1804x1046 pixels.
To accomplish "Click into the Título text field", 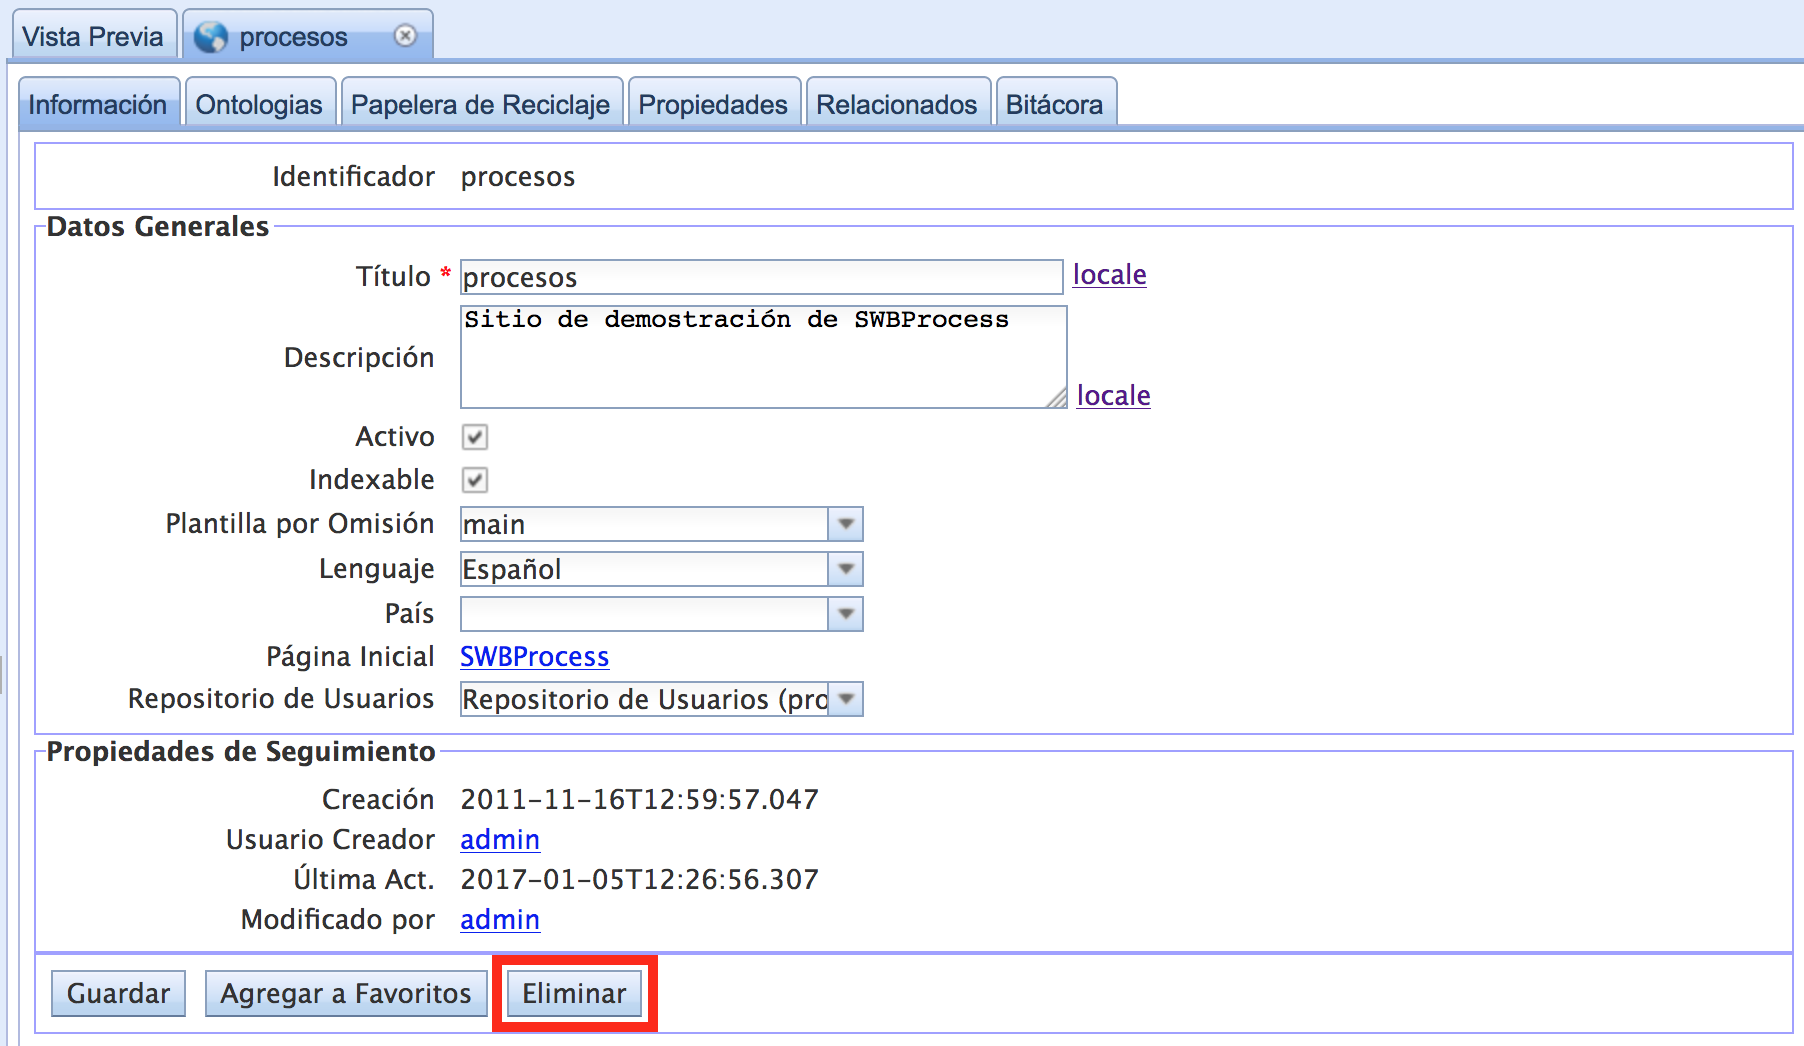I will click(x=761, y=277).
